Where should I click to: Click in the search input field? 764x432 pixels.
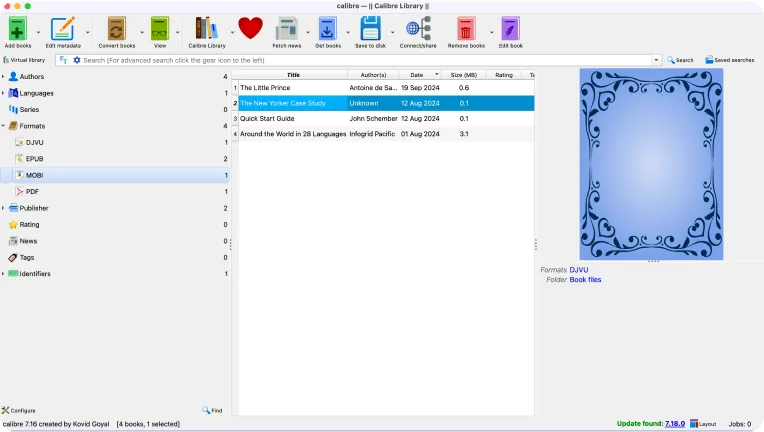point(365,60)
